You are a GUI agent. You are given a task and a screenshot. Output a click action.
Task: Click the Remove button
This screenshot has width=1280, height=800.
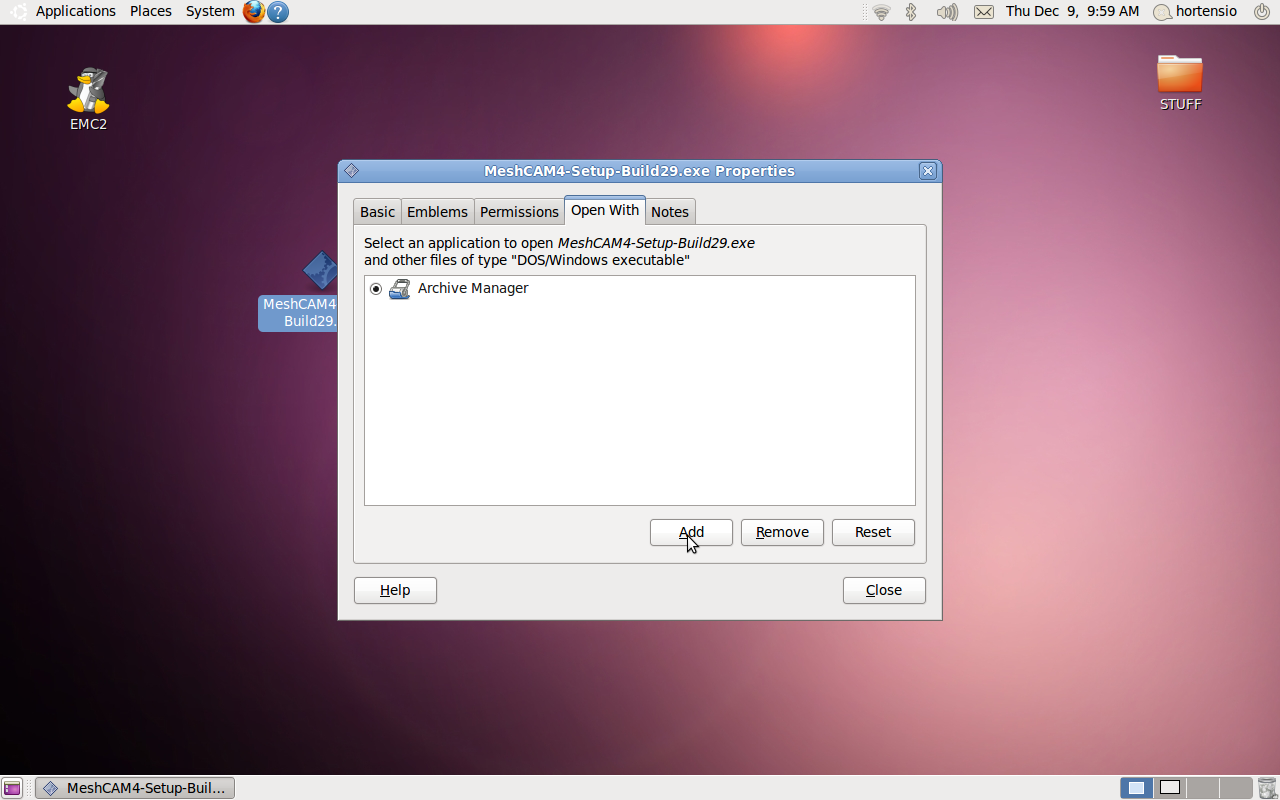click(x=782, y=532)
